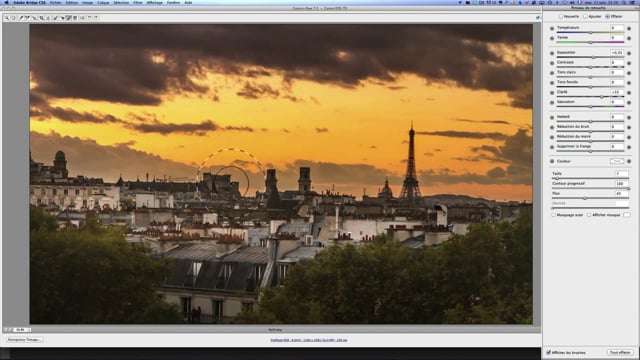Open the Affichage menu
This screenshot has width=640, height=360.
tap(154, 2)
